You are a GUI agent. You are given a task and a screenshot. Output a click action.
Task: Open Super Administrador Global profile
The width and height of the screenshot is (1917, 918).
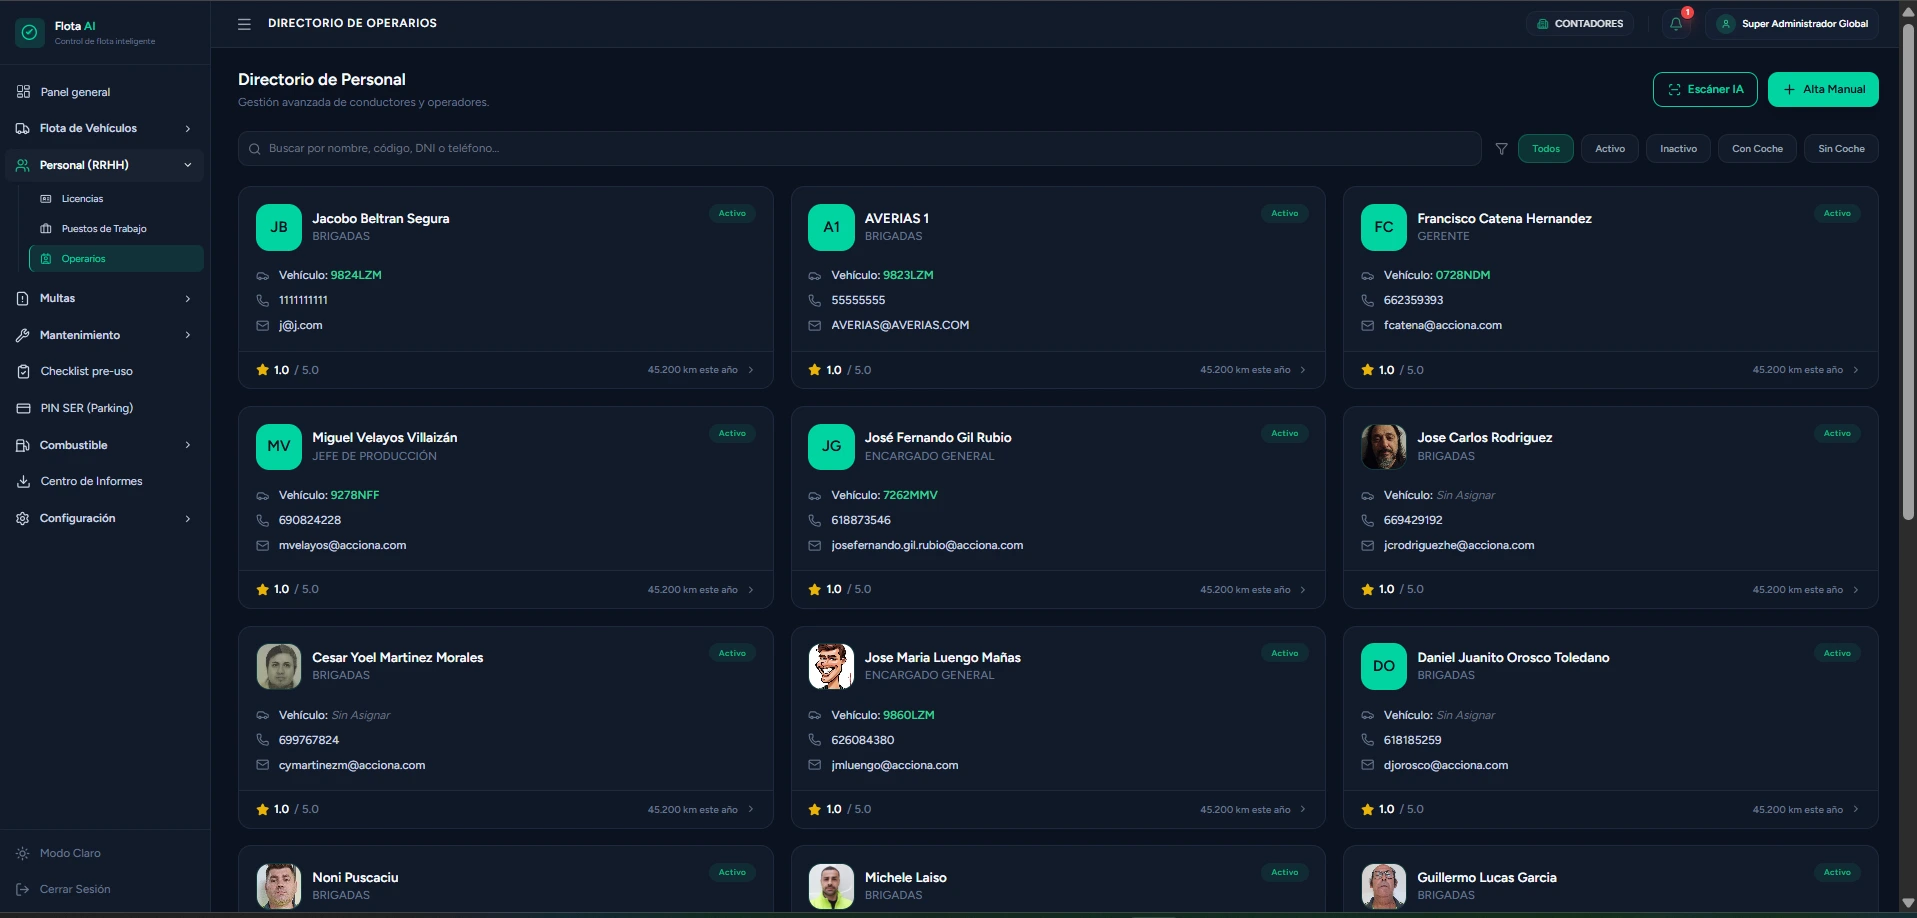(1792, 24)
